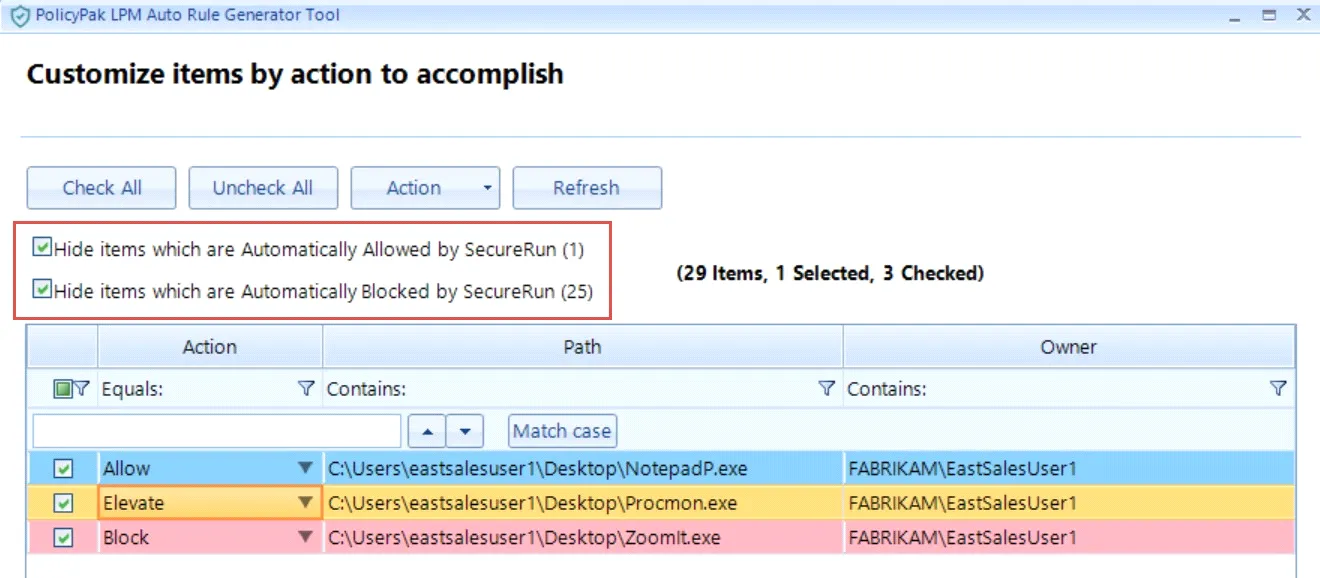Maximize the Auto Rule Generator window
This screenshot has height=578, width=1320.
[x=1269, y=15]
